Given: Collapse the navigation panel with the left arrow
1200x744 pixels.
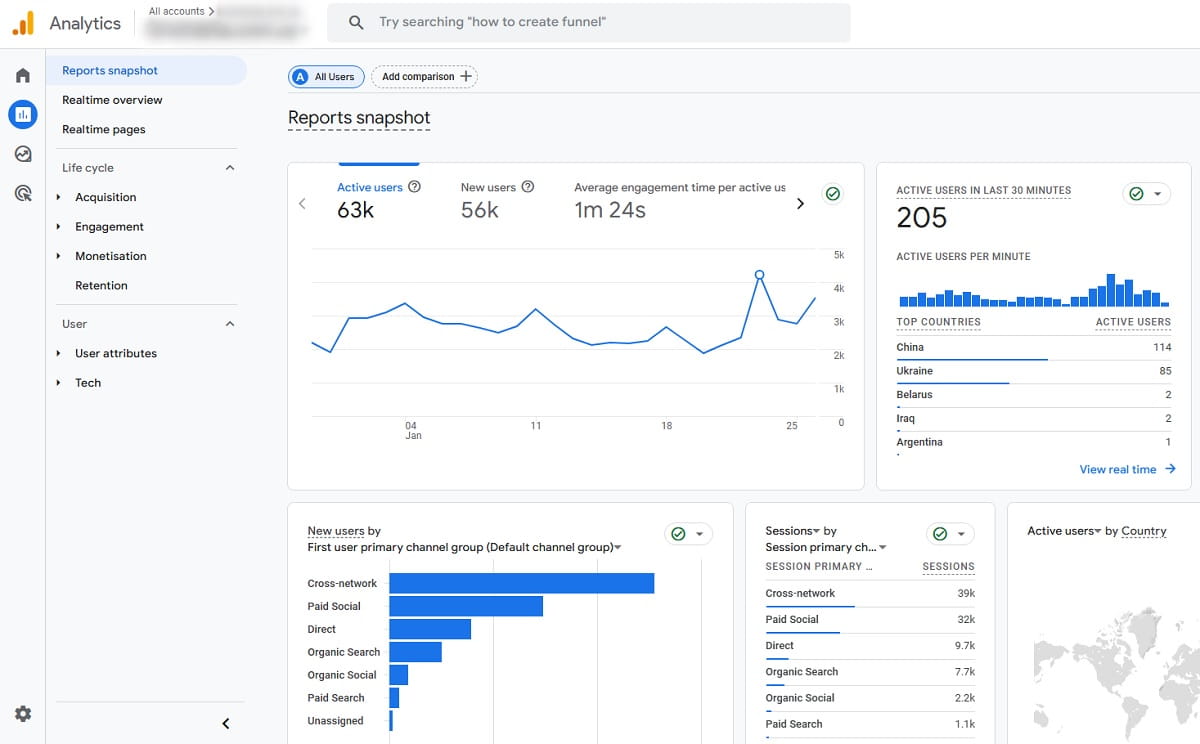Looking at the screenshot, I should pos(225,723).
